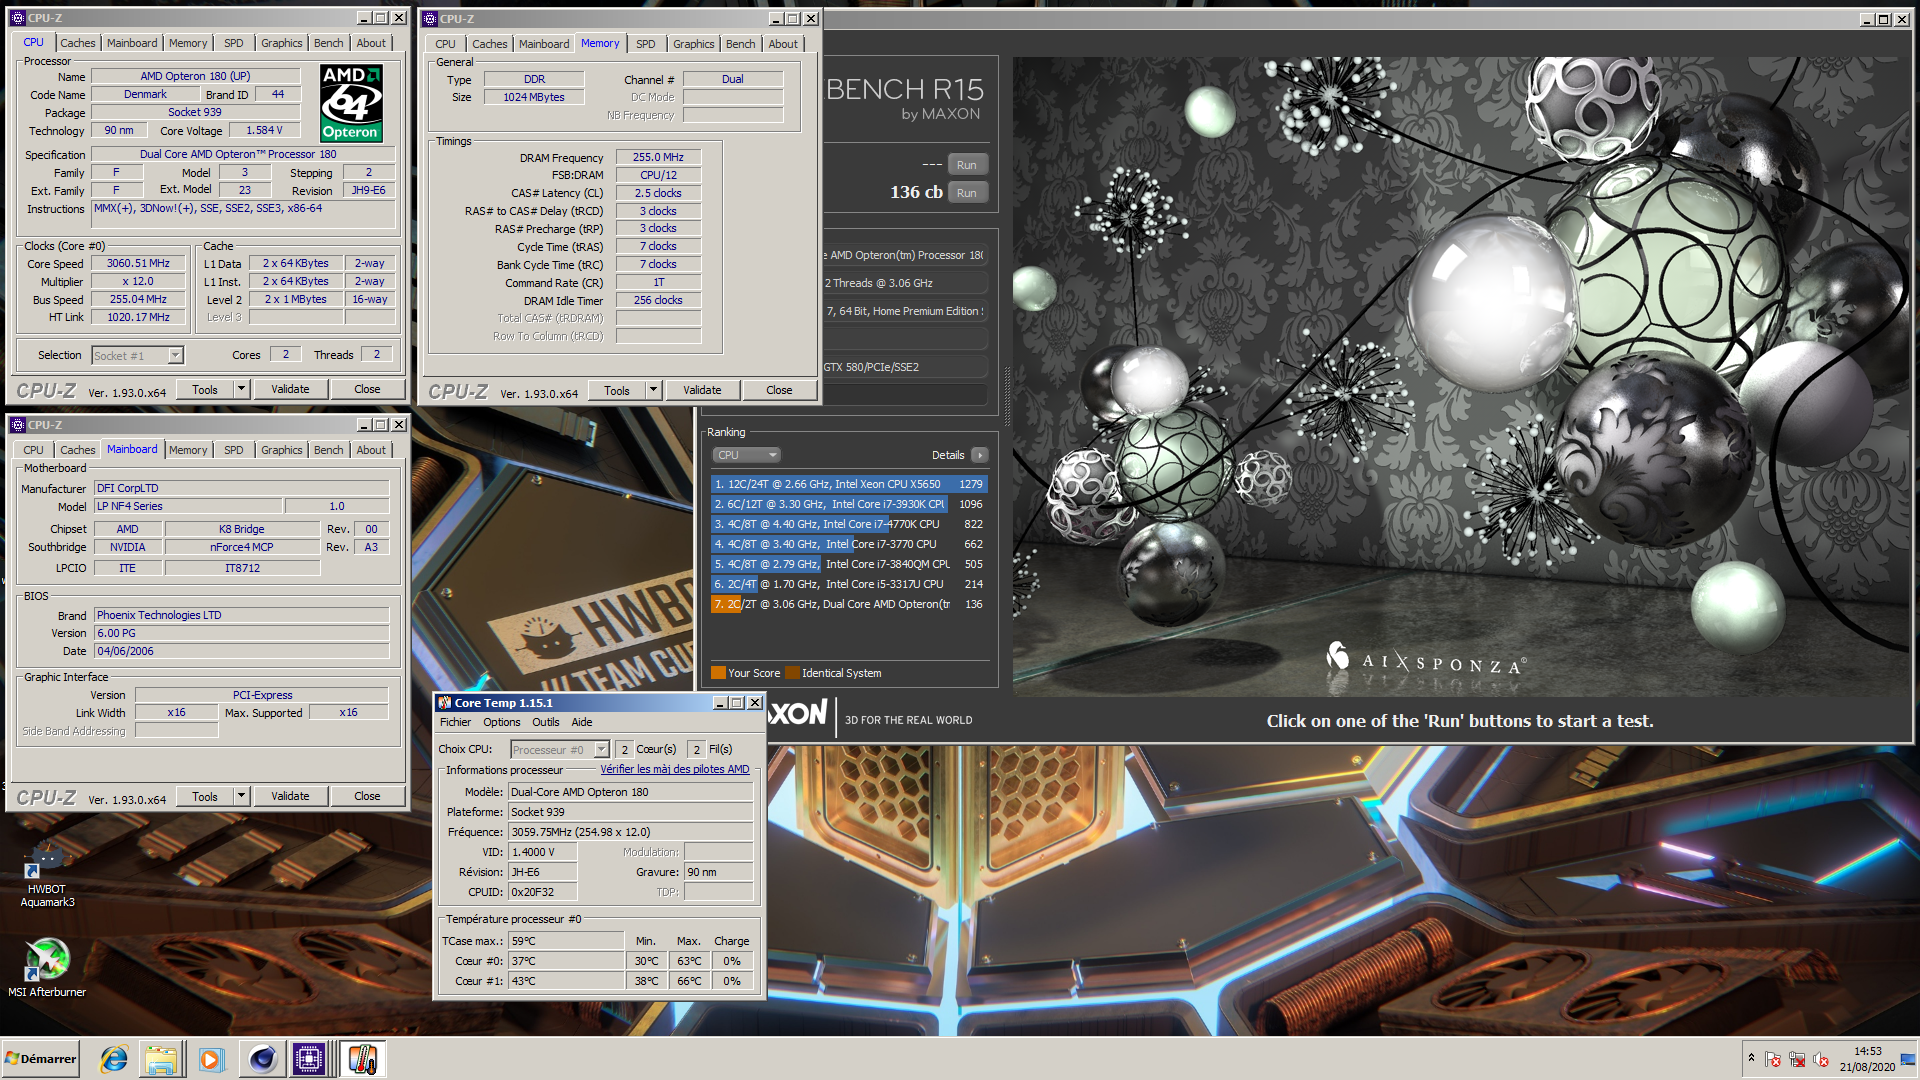This screenshot has height=1080, width=1920.
Task: Open MSI Afterburner desktop shortcut
Action: (x=47, y=967)
